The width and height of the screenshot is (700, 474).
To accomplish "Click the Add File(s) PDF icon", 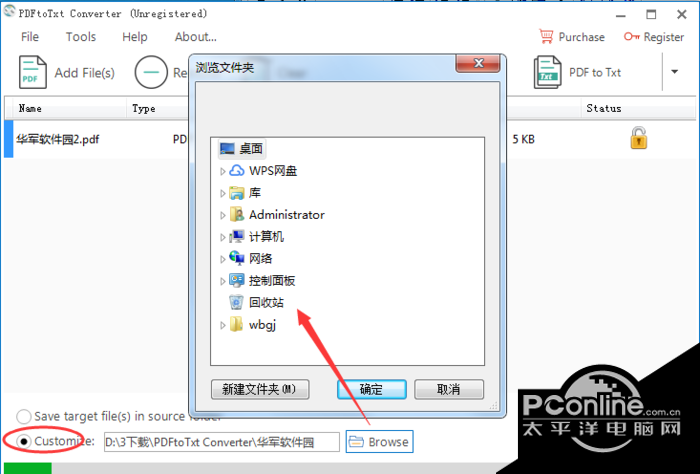I will tap(33, 72).
